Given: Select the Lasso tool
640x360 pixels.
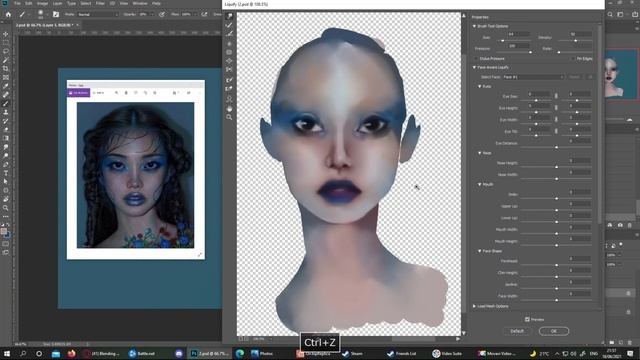Looking at the screenshot, I should tap(6, 51).
